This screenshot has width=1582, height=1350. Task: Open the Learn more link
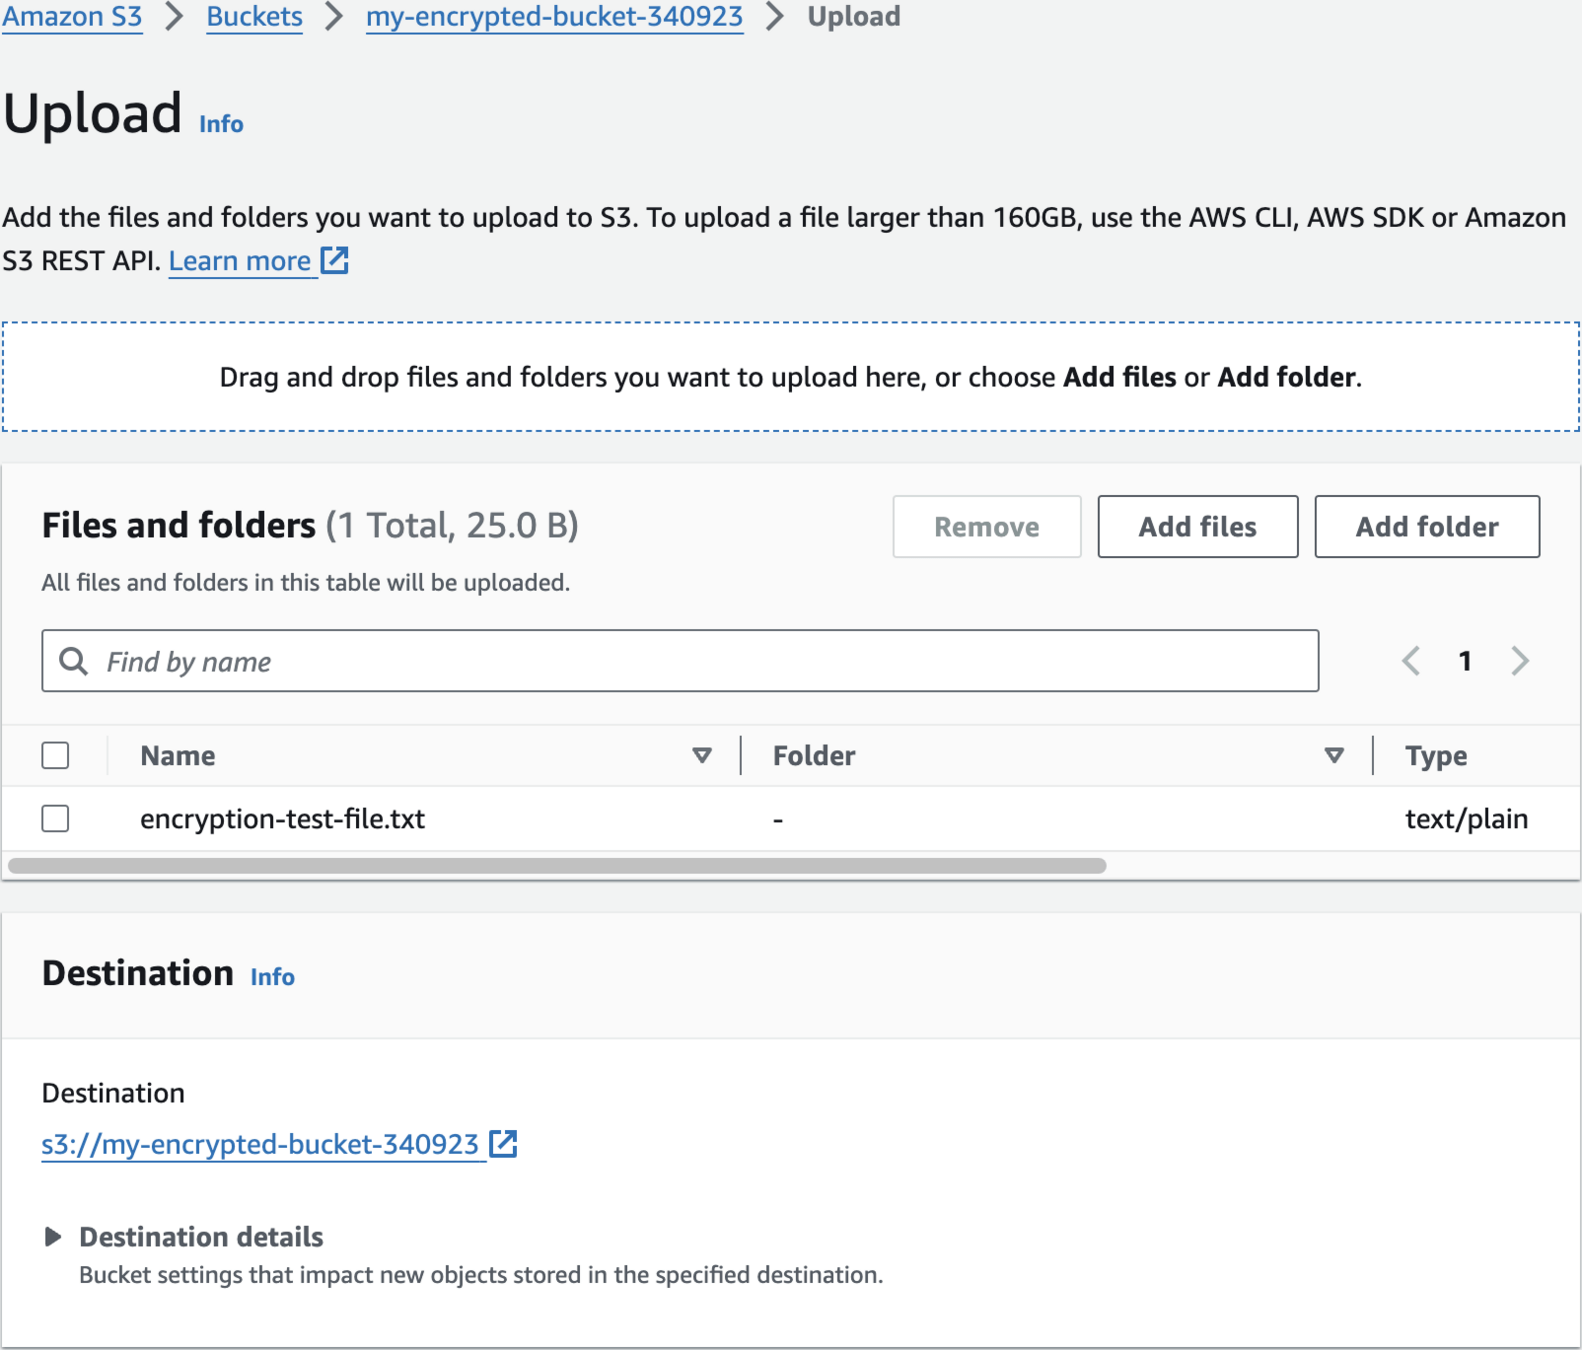click(240, 261)
